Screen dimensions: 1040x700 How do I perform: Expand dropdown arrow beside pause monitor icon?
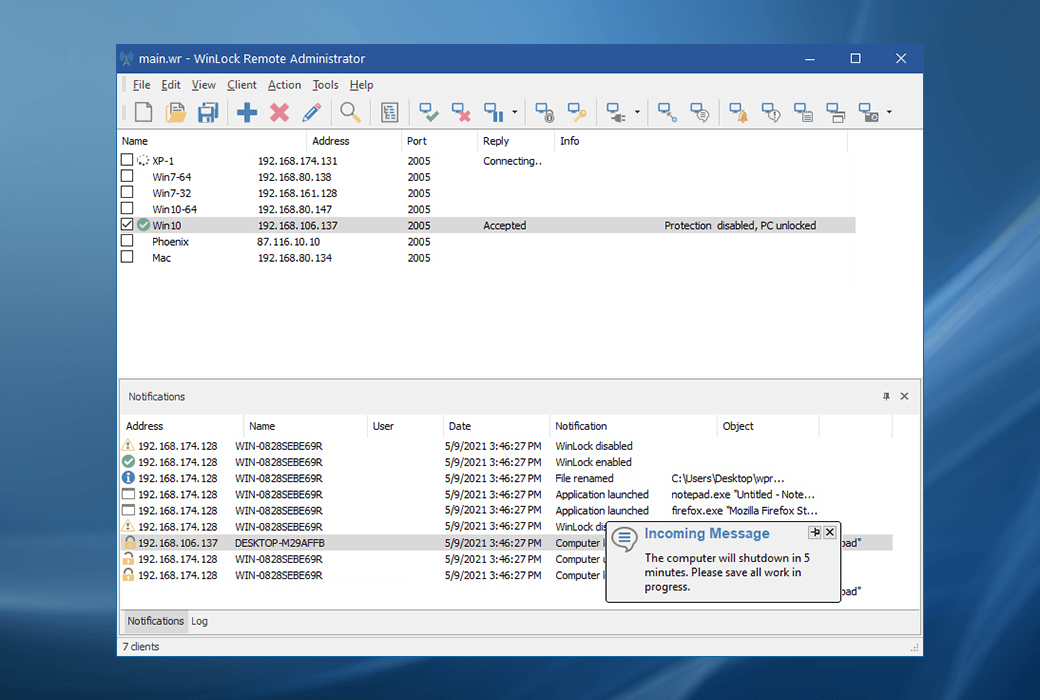click(x=515, y=112)
